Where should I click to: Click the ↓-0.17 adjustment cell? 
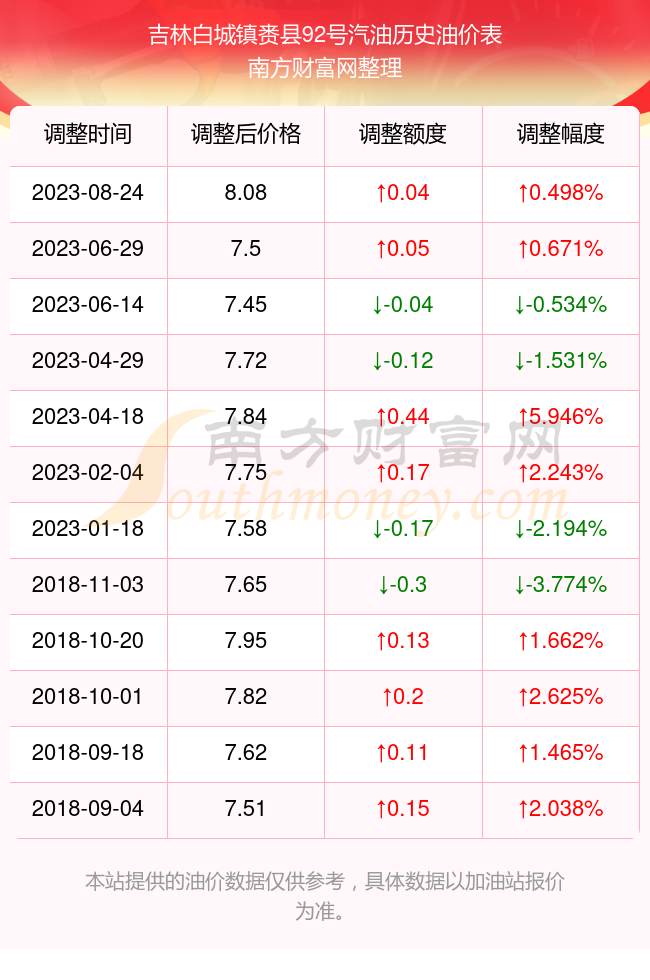[403, 529]
